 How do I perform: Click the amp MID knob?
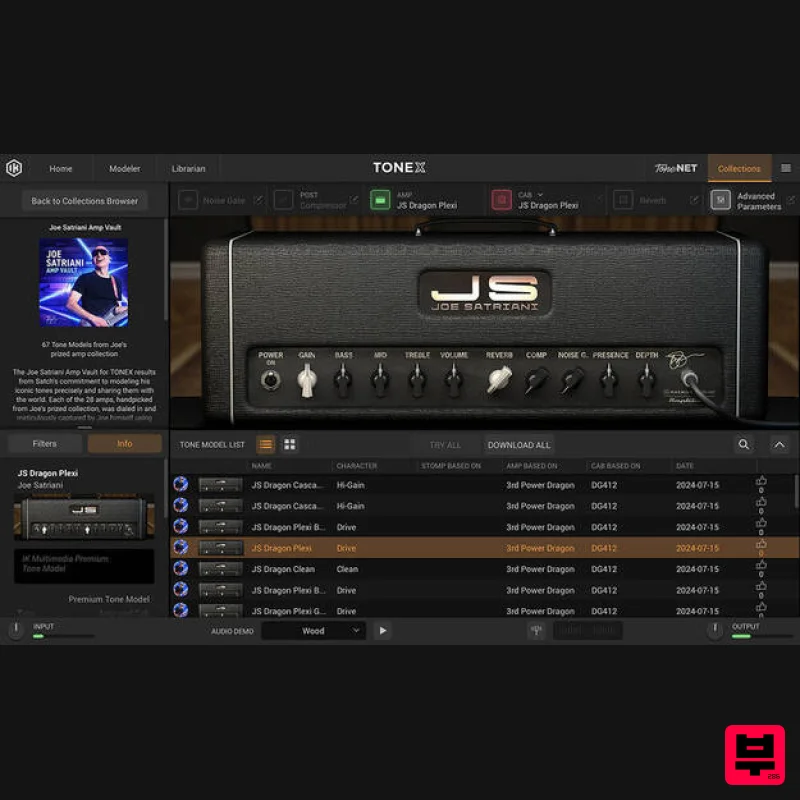pos(380,381)
